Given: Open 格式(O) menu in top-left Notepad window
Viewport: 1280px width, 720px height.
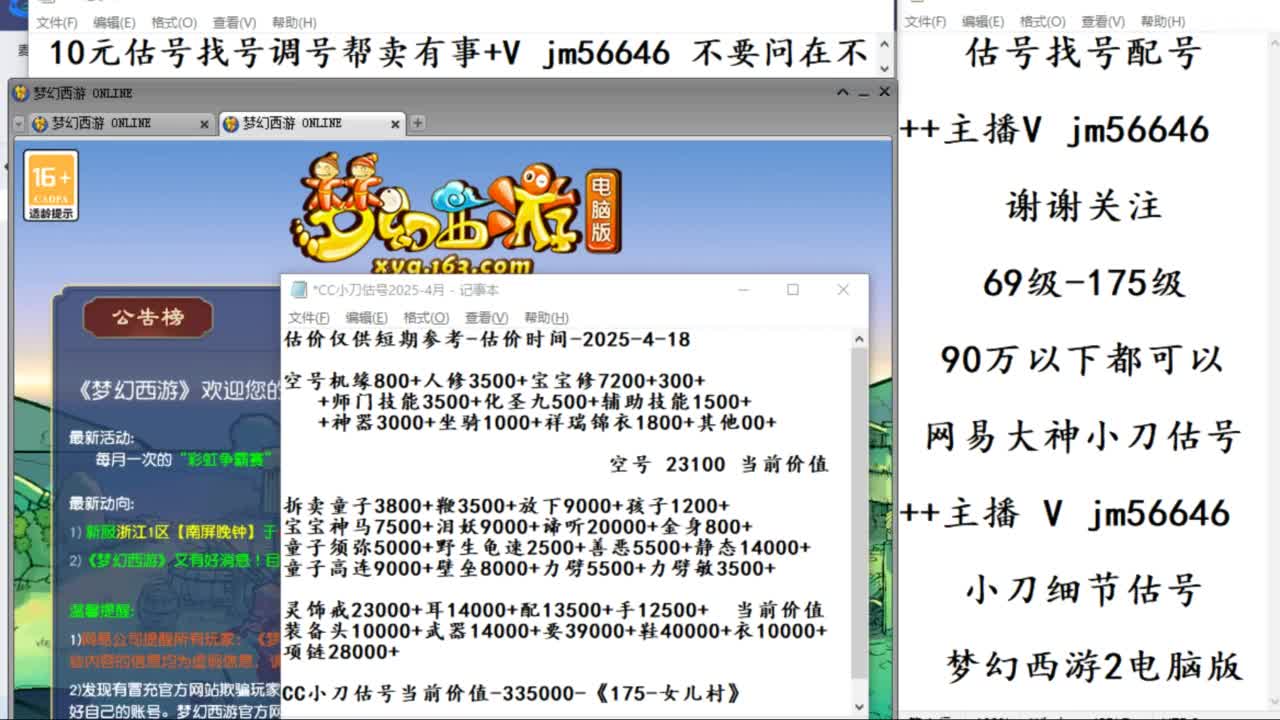Looking at the screenshot, I should [x=174, y=22].
